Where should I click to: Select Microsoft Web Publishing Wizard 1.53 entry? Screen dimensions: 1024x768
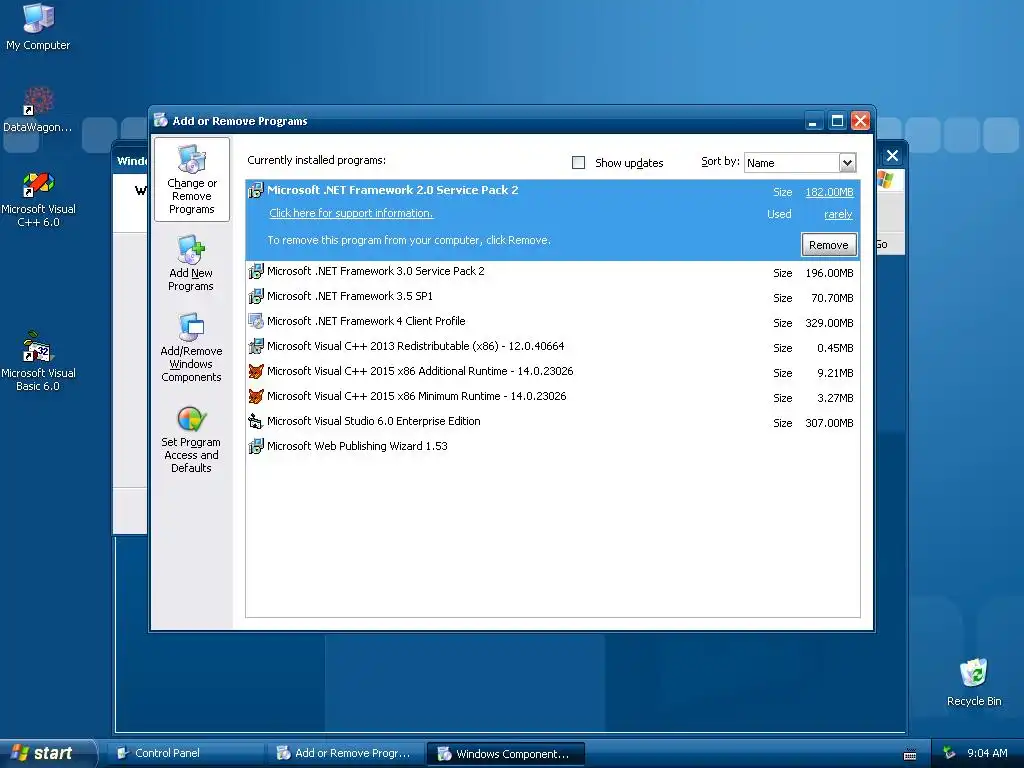(x=552, y=447)
